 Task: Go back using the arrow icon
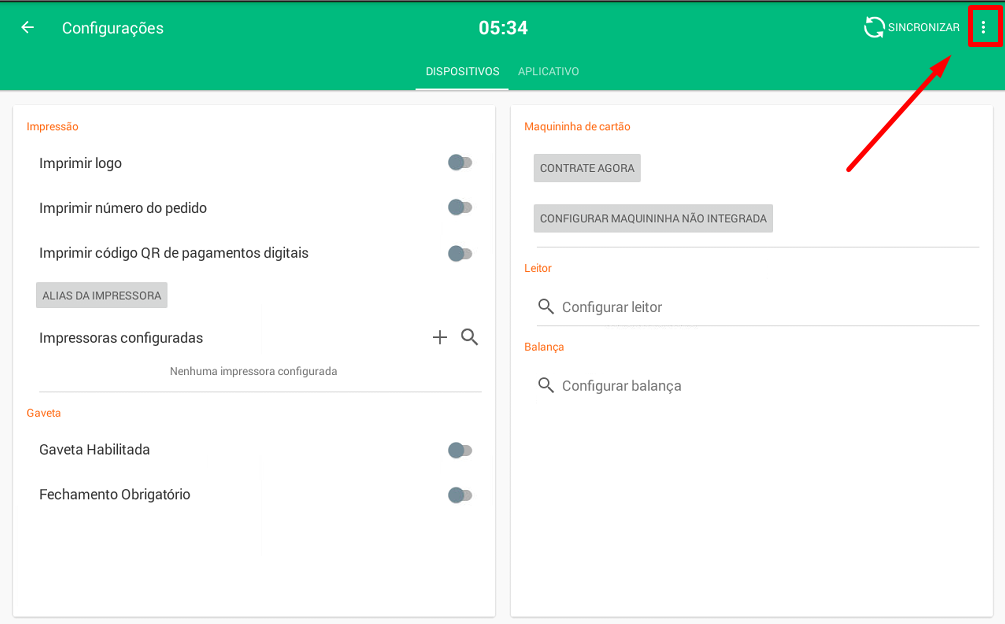point(28,27)
